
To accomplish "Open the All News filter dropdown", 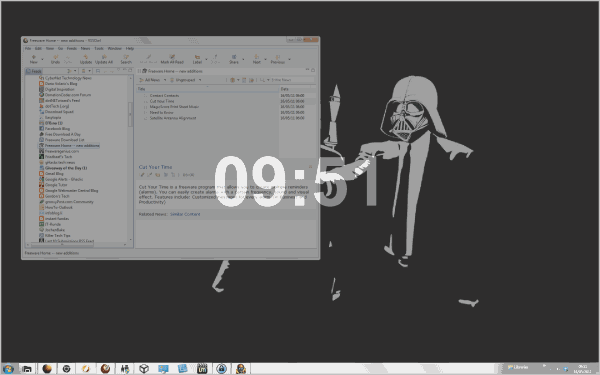I will pos(153,80).
